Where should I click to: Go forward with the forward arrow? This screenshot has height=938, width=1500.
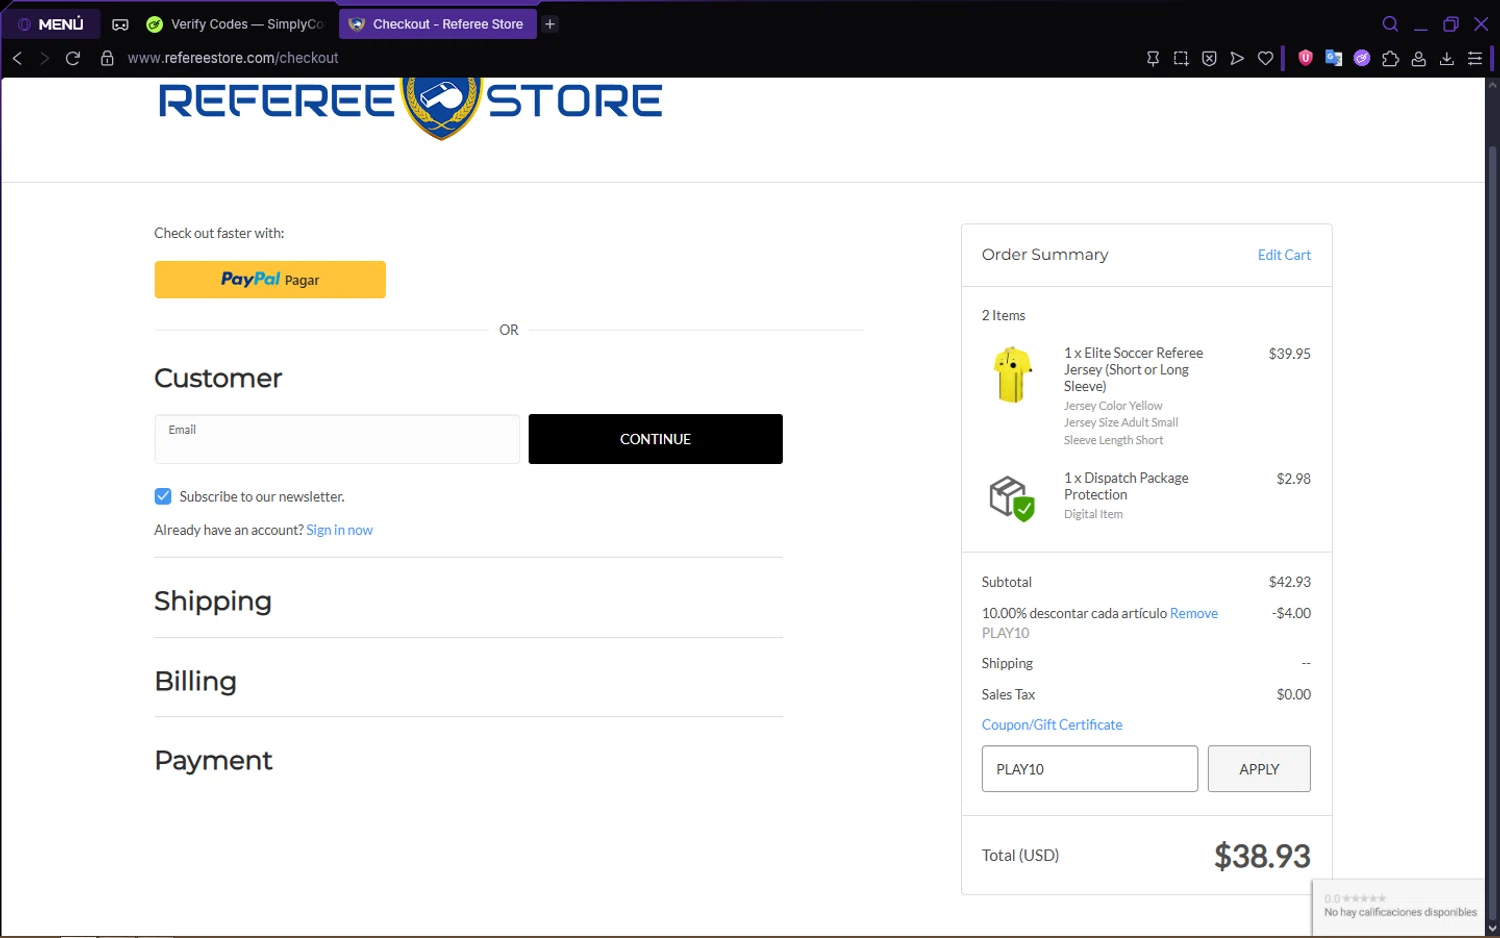44,58
